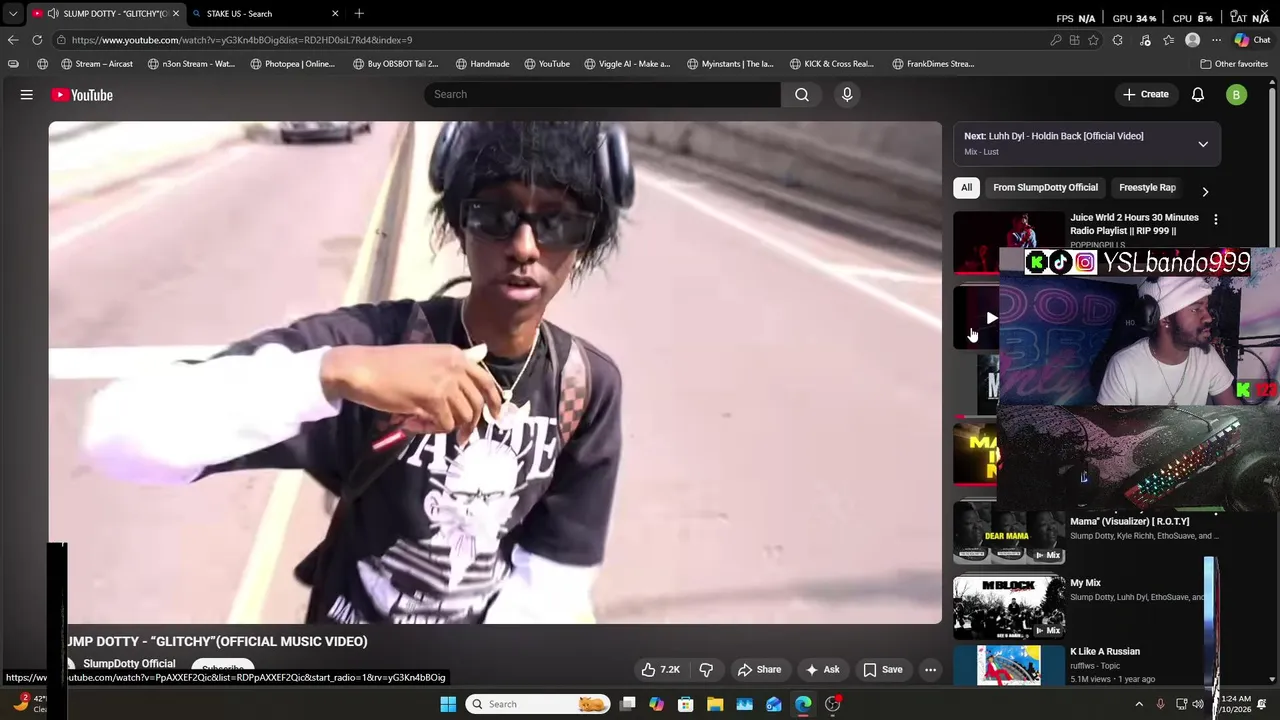
Task: Open Juice Wrld 2 Hours Radio Playlist title
Action: click(x=1134, y=224)
